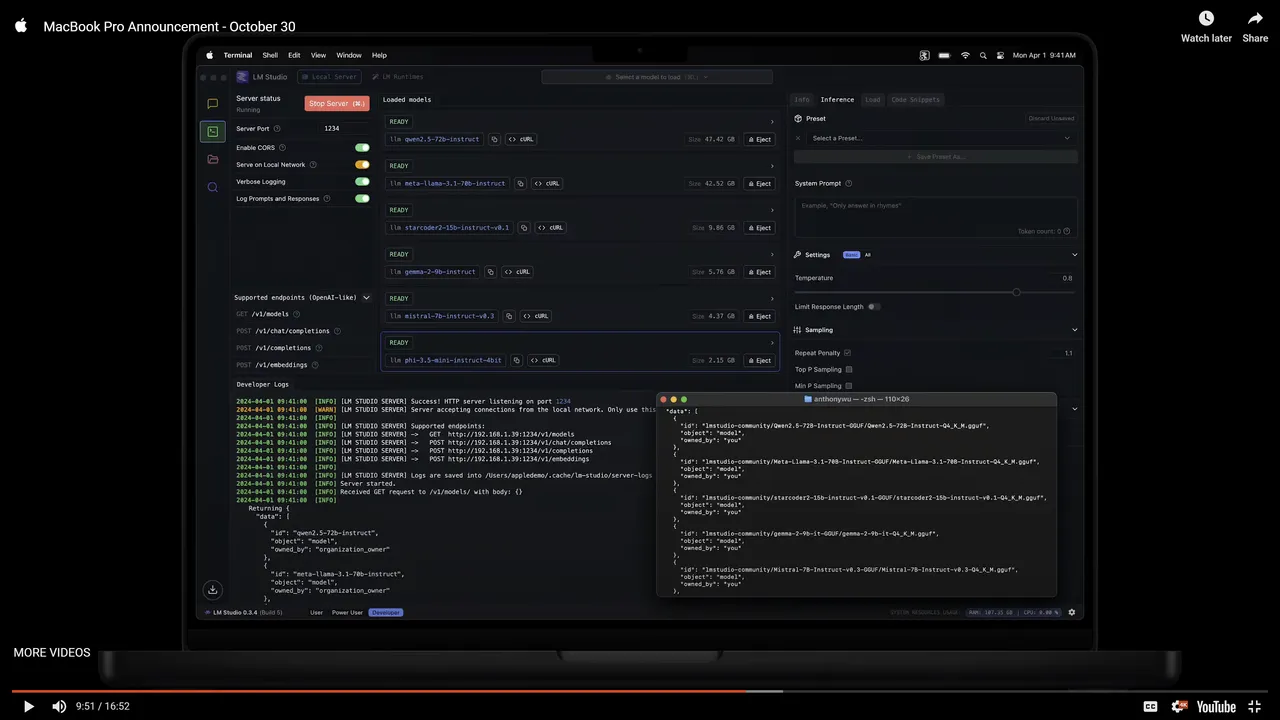The width and height of the screenshot is (1280, 720).
Task: Click the Log Prompts and Responses help icon
Action: click(327, 199)
